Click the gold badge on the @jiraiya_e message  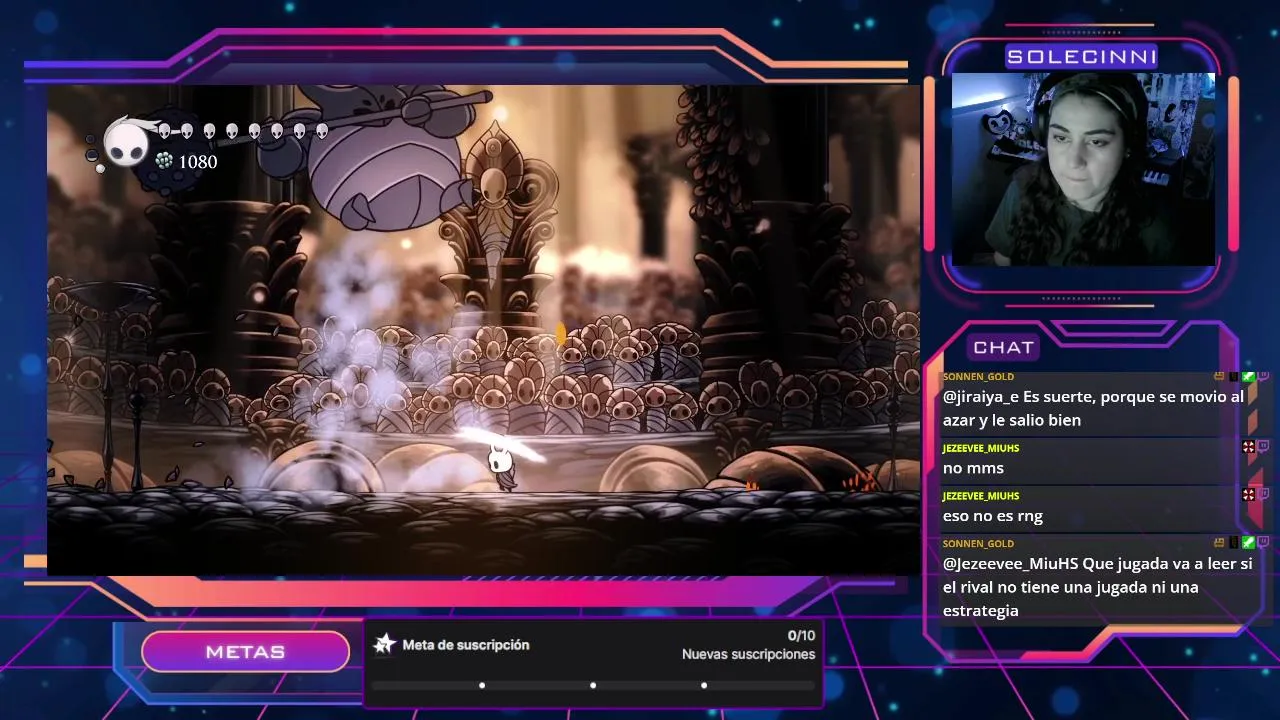click(x=1219, y=376)
